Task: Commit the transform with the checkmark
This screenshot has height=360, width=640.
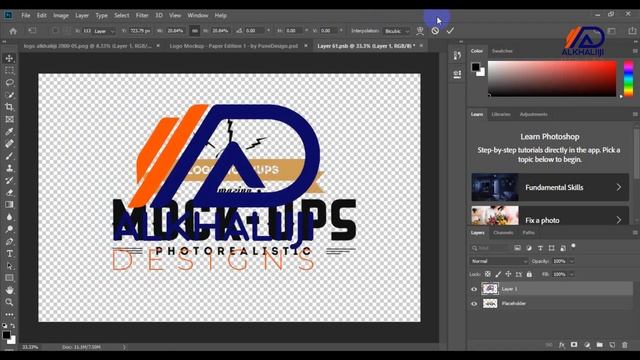Action: (x=450, y=31)
